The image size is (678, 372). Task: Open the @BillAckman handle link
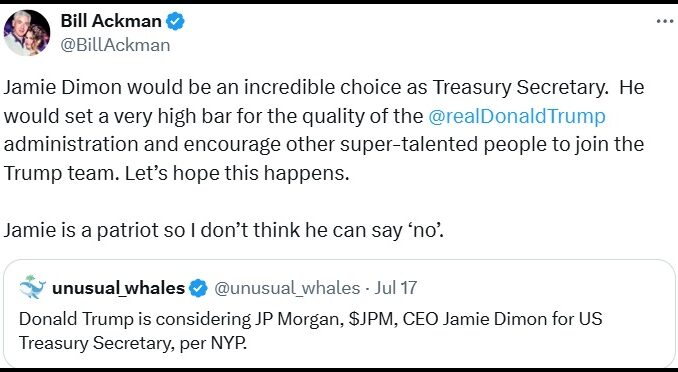point(115,45)
